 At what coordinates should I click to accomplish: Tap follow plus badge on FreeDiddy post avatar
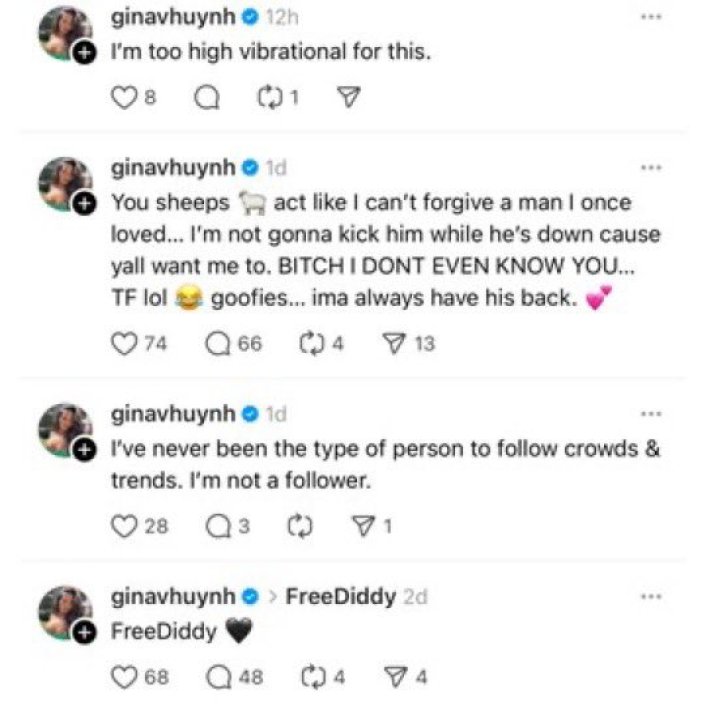(x=84, y=634)
